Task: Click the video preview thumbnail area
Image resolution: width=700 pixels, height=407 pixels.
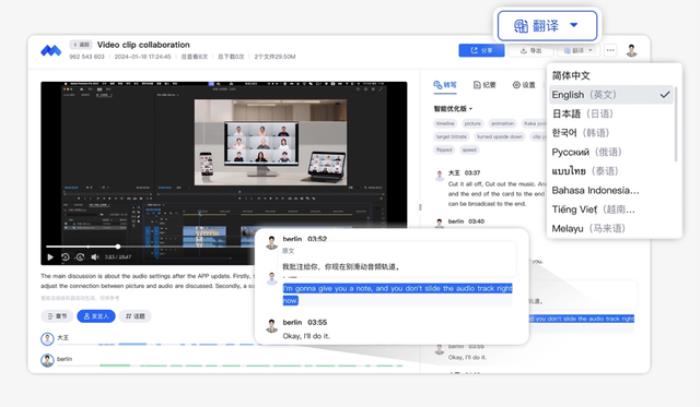Action: click(x=271, y=142)
